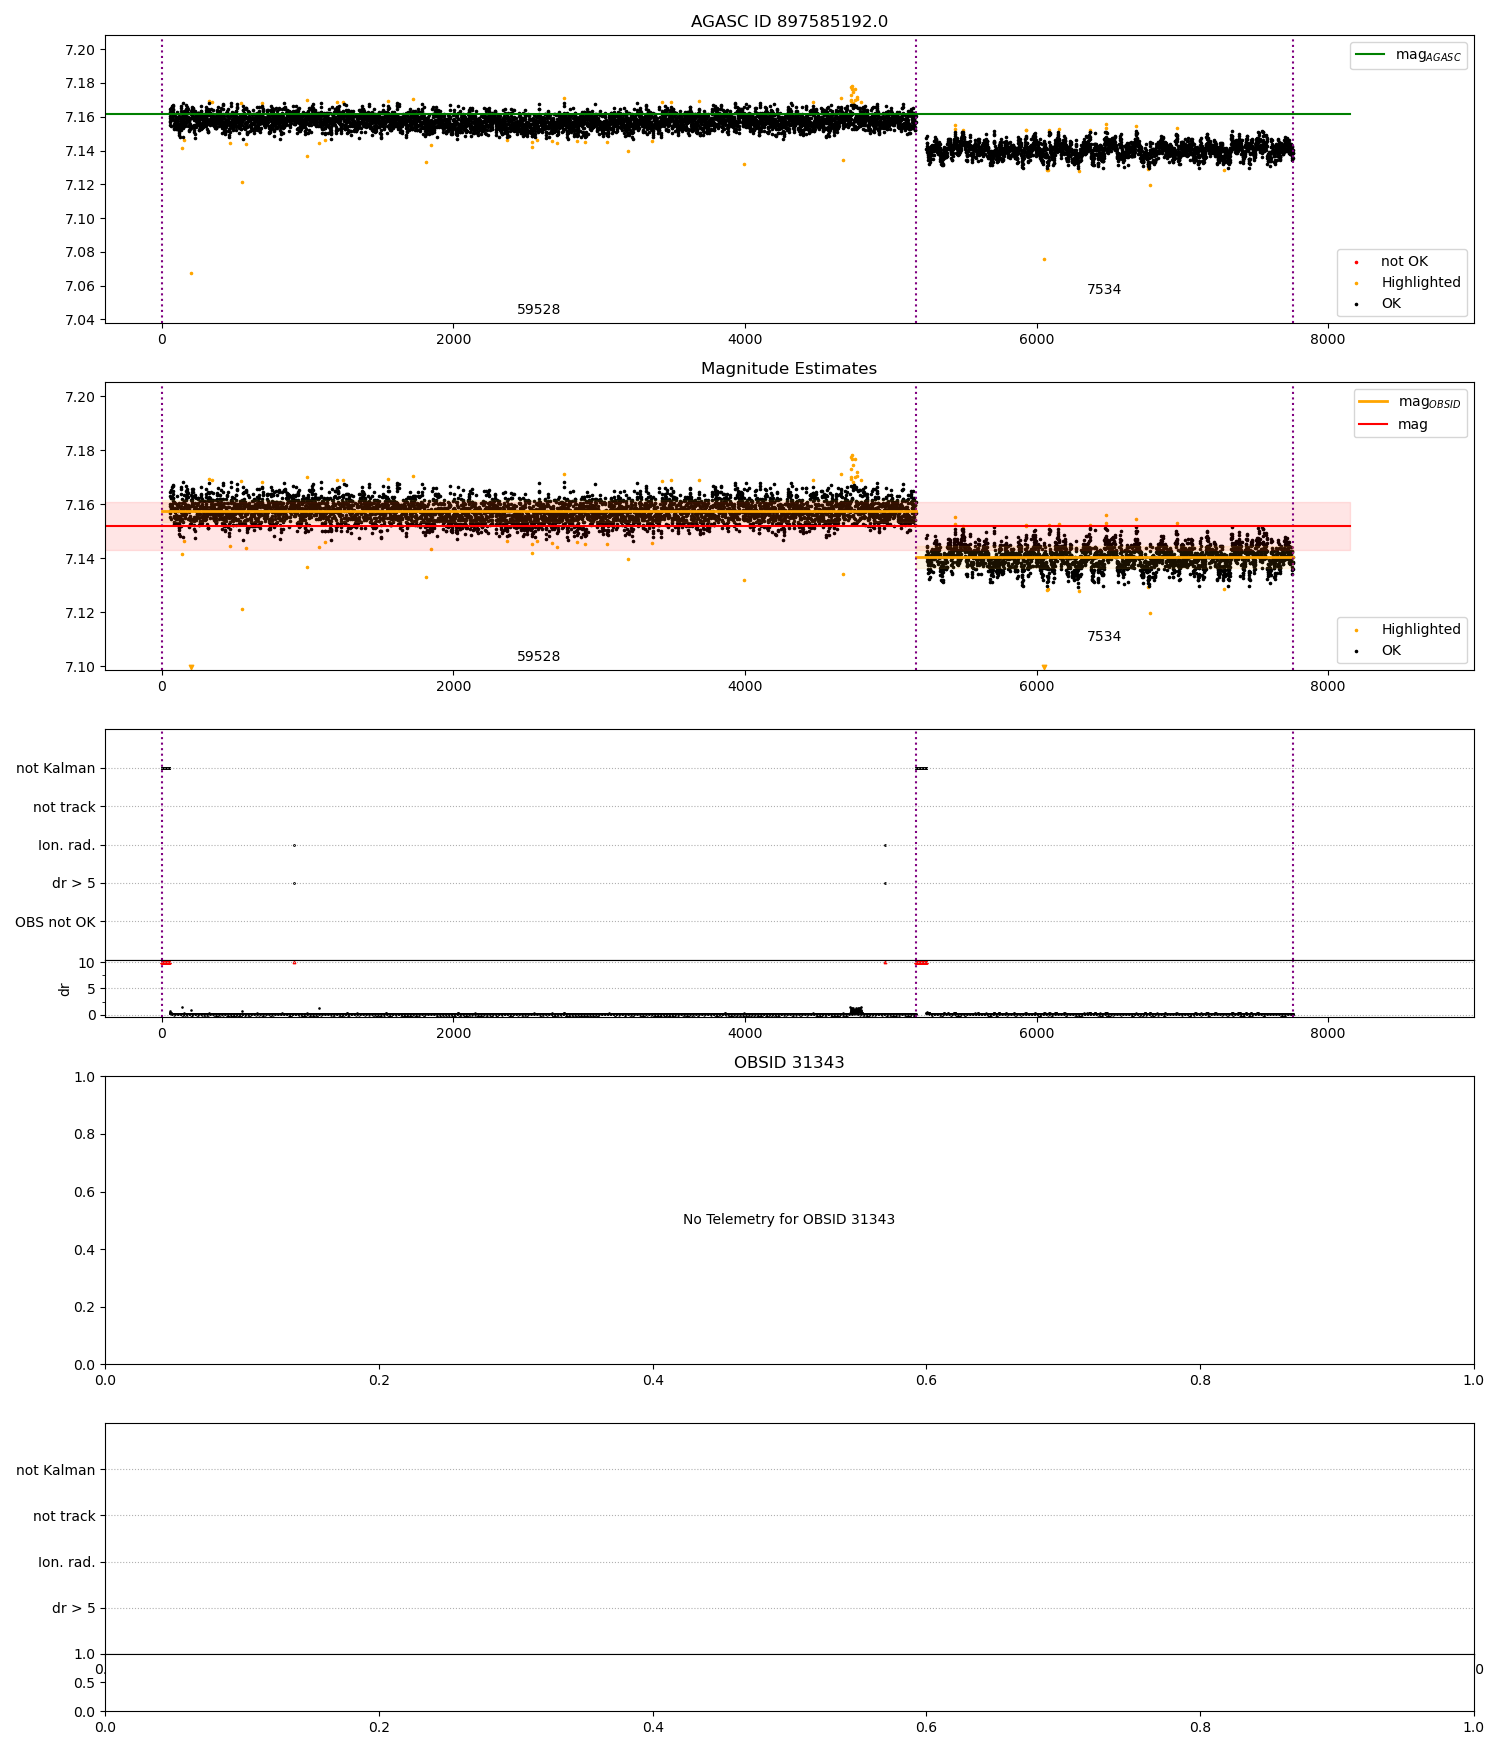Click the 7.10 tick label of Magnitude Estimates plot
Screen dimensions: 1500x1750
(x=80, y=667)
